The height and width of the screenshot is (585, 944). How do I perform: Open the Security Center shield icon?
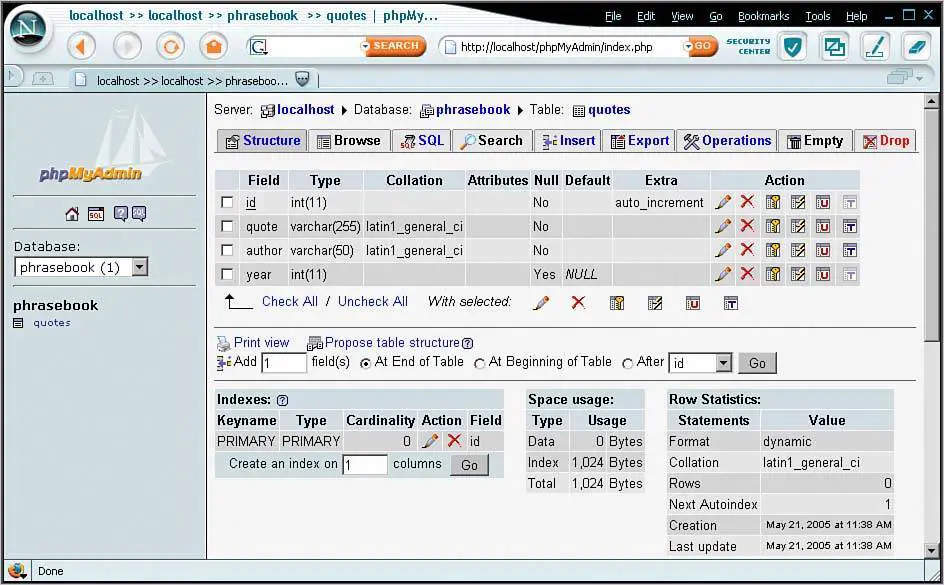[792, 46]
